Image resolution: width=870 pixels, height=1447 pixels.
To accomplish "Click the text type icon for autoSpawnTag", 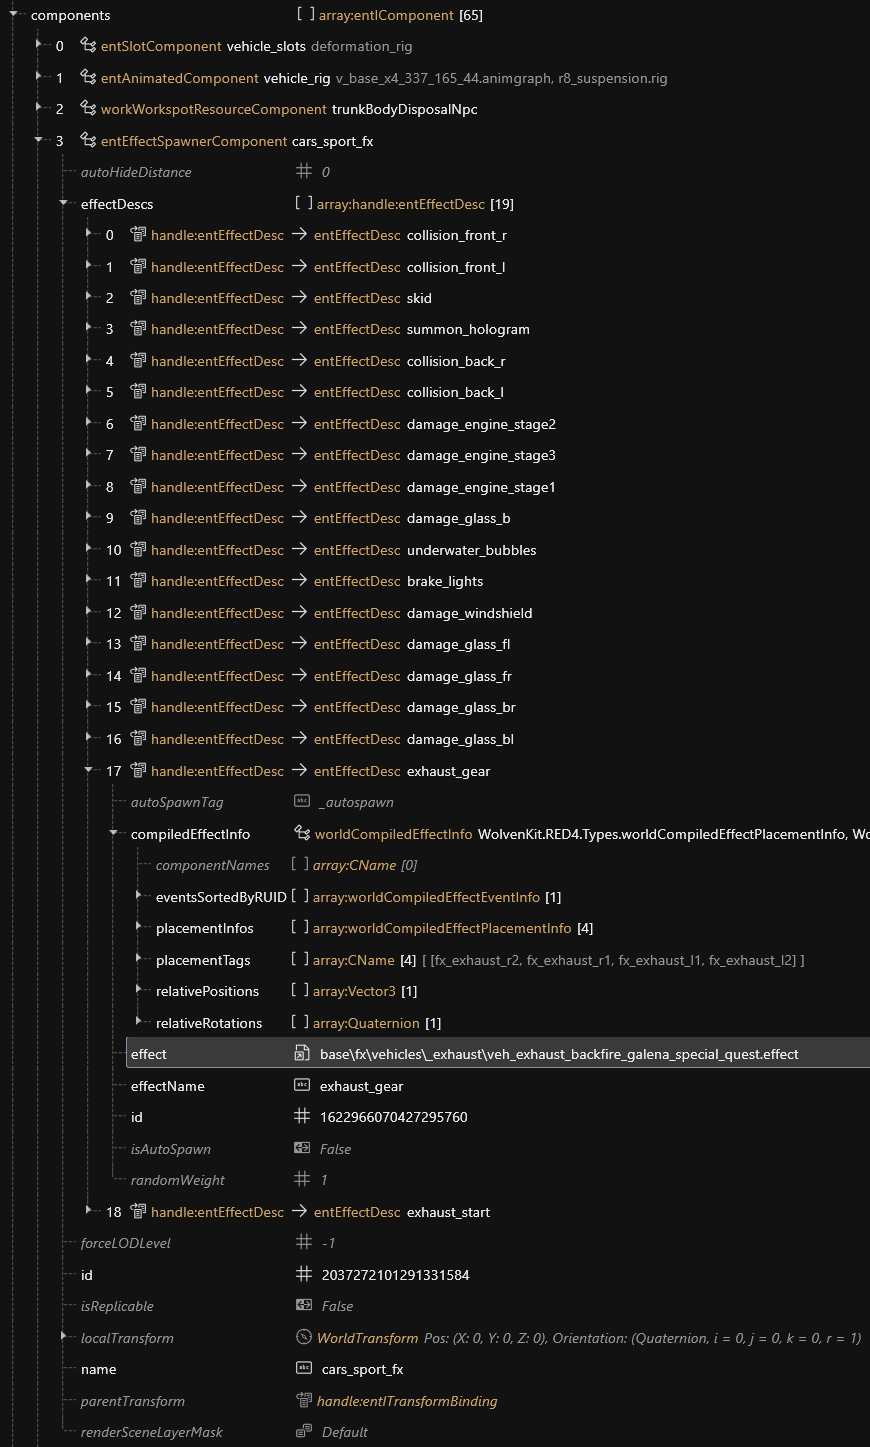I will (302, 802).
